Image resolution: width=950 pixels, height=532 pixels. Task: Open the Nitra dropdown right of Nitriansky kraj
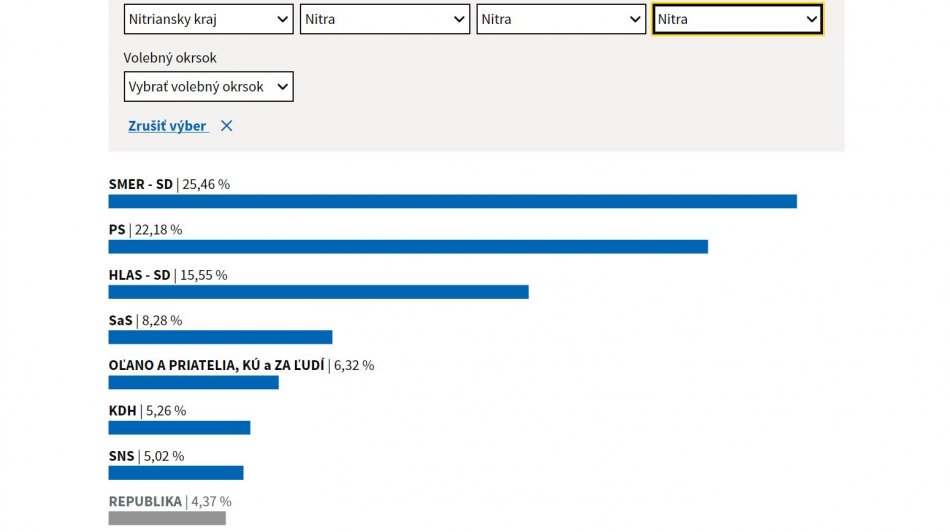[x=384, y=19]
